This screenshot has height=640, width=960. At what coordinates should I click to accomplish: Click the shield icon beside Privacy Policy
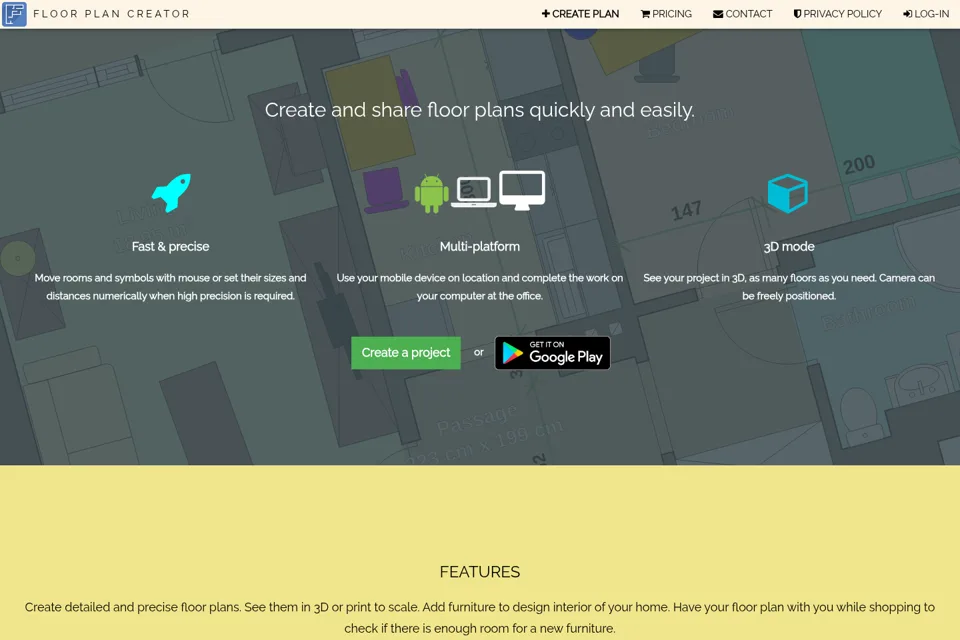pyautogui.click(x=797, y=13)
